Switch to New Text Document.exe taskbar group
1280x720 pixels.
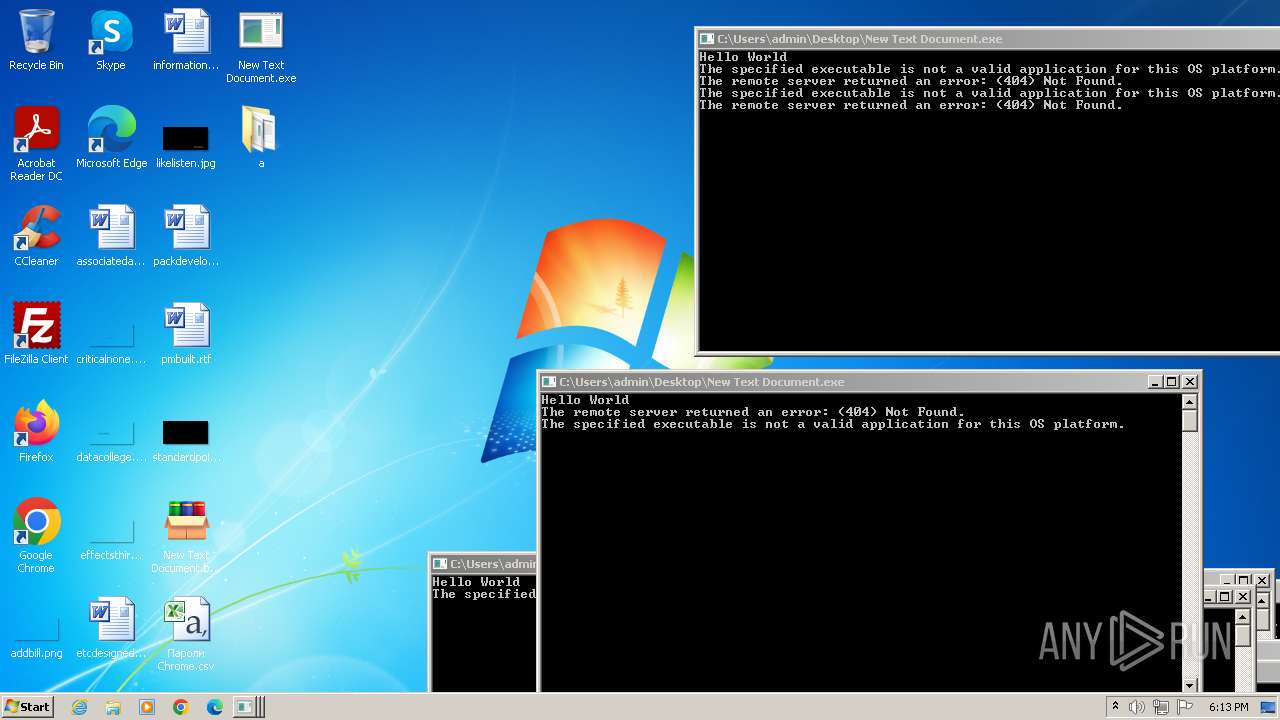click(x=248, y=707)
